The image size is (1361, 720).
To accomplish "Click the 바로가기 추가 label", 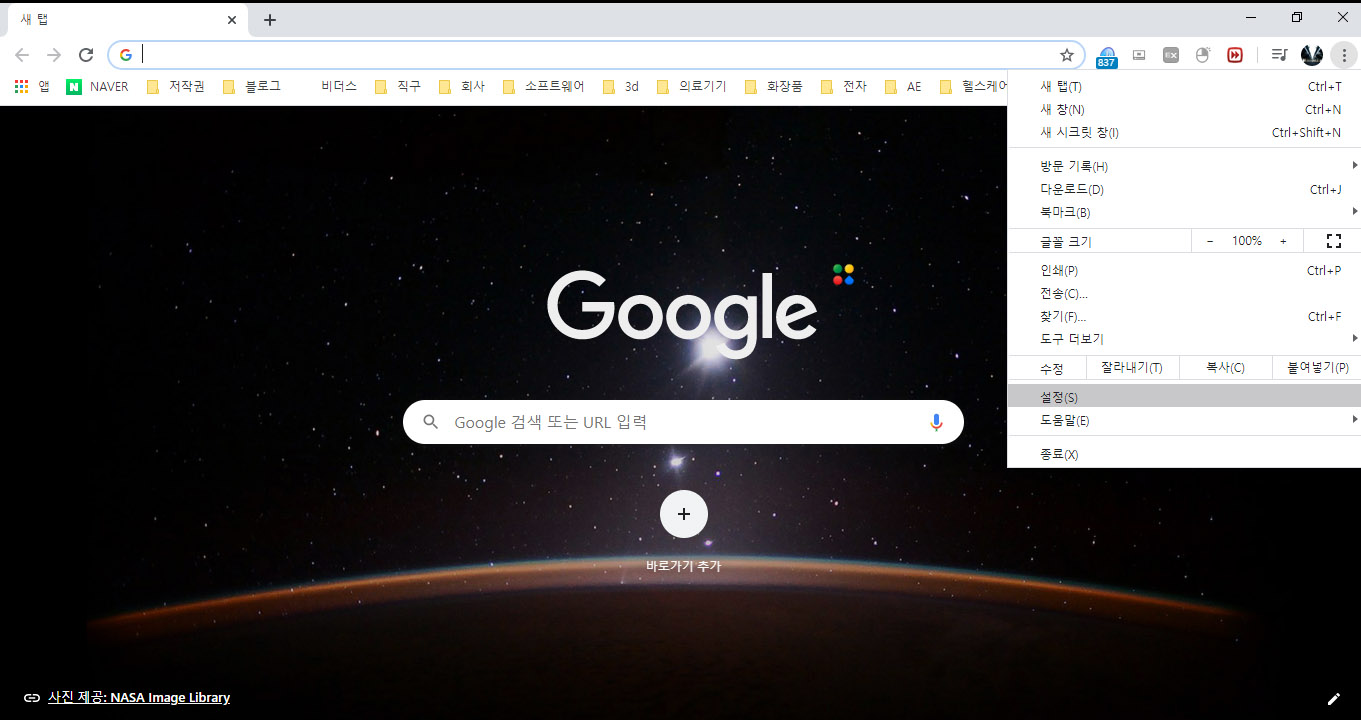I will (684, 566).
